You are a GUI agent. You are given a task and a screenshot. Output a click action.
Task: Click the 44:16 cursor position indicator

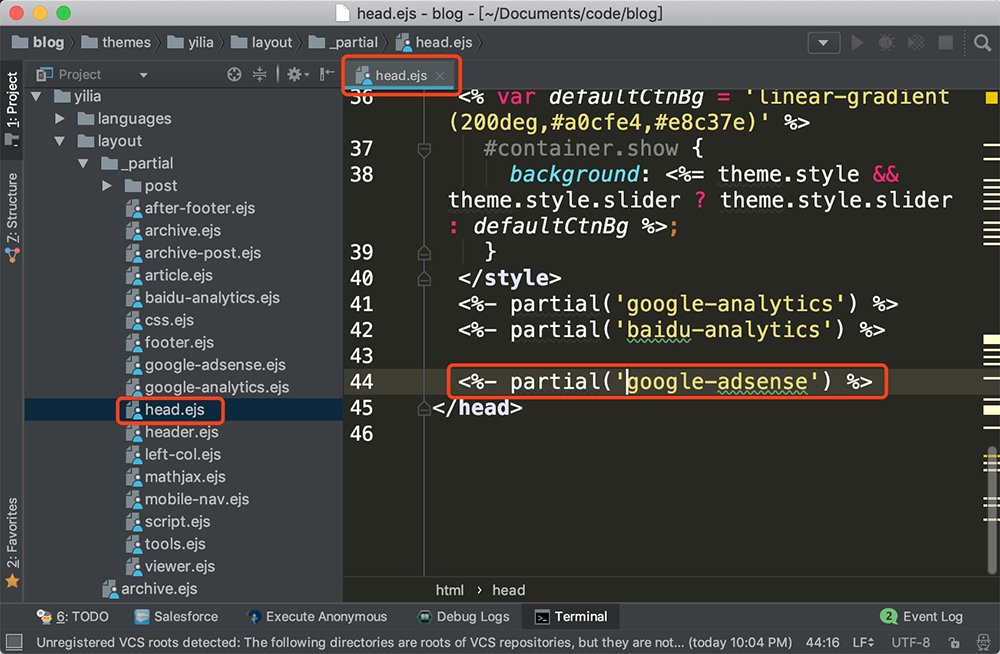[x=822, y=642]
